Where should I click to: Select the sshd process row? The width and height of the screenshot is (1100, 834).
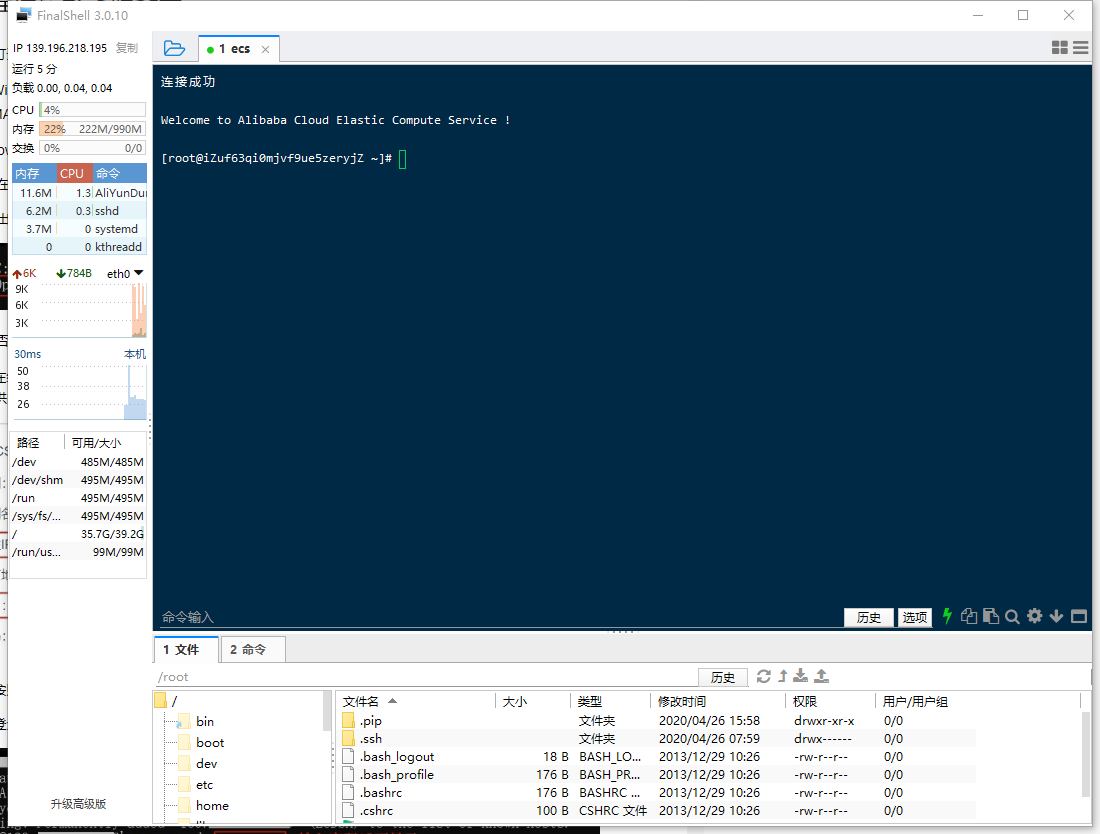[80, 210]
